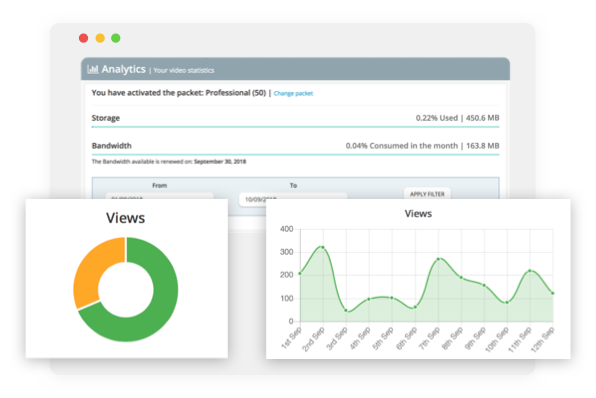596x398 pixels.
Task: Click the 5th Sep data point on the Views graph
Action: (x=392, y=298)
